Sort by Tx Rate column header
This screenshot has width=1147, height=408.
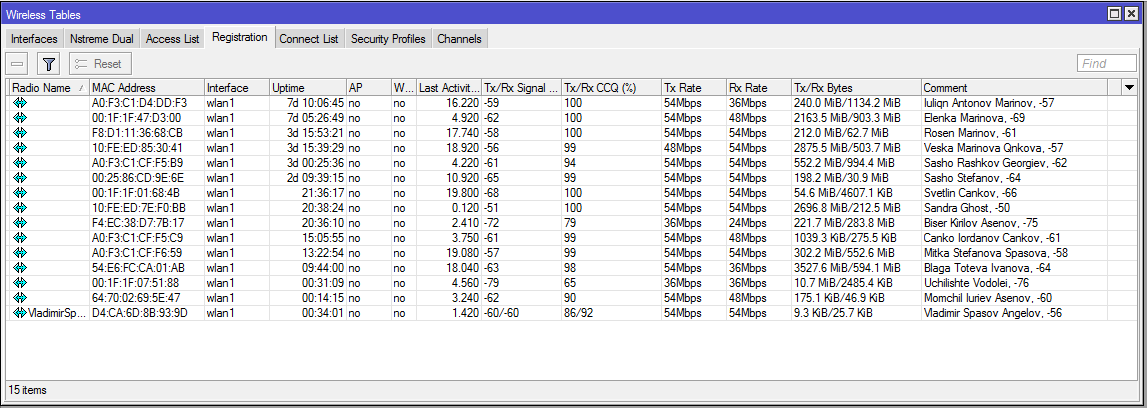693,88
